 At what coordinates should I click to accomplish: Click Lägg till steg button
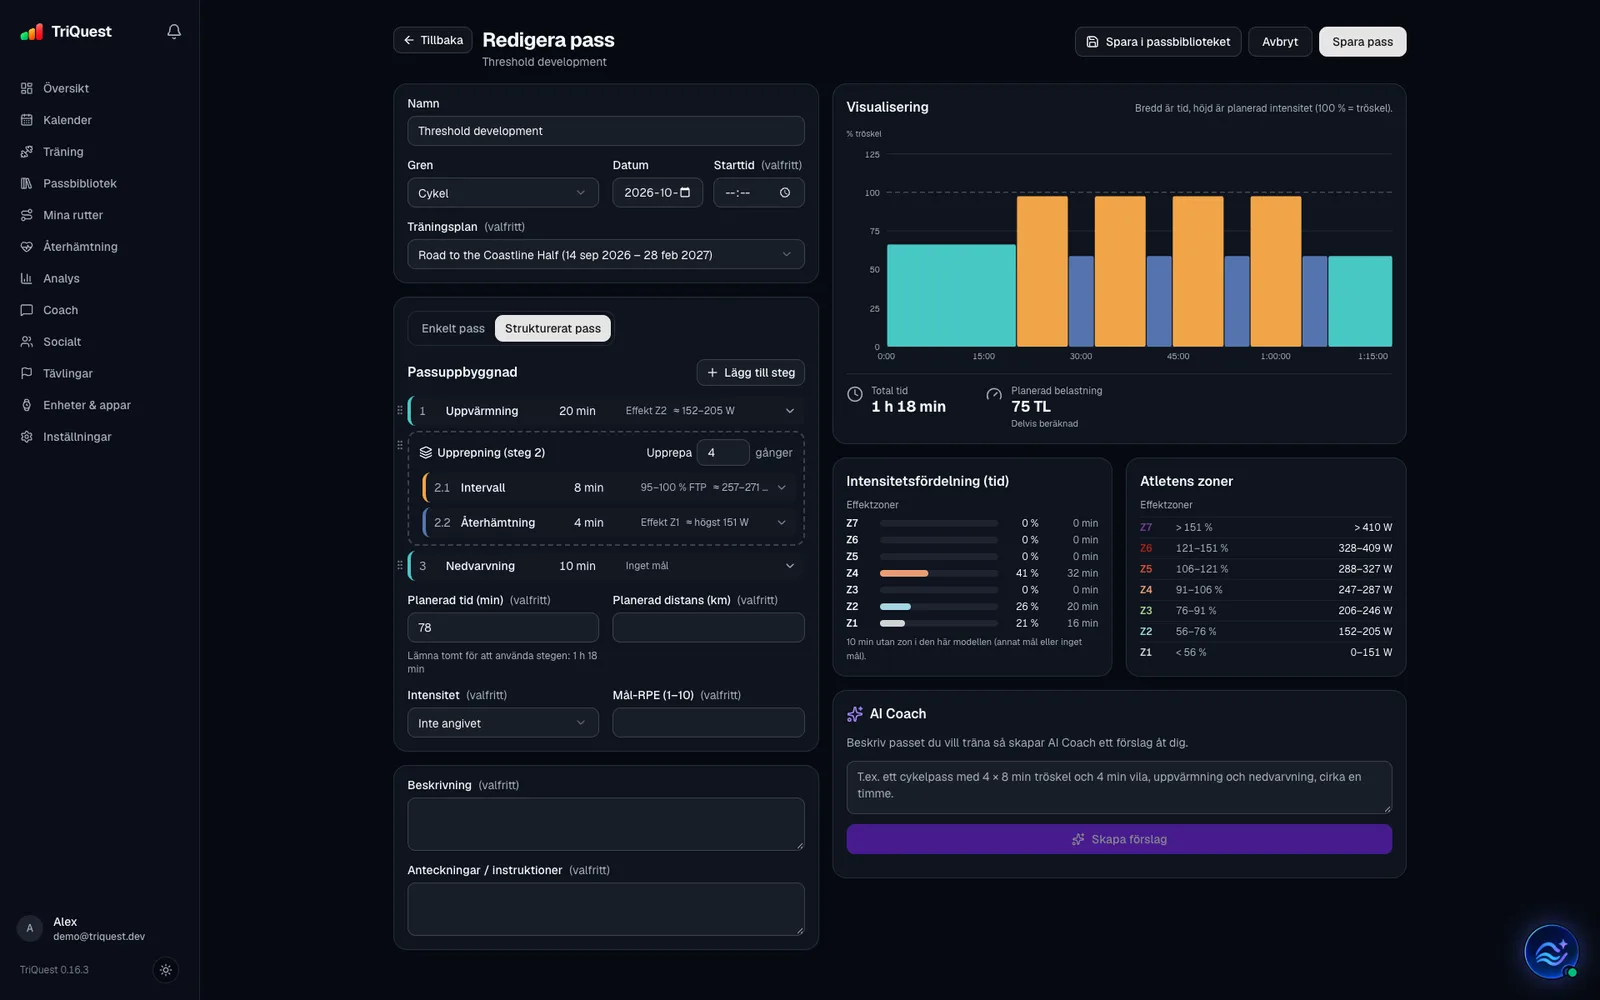pyautogui.click(x=751, y=373)
